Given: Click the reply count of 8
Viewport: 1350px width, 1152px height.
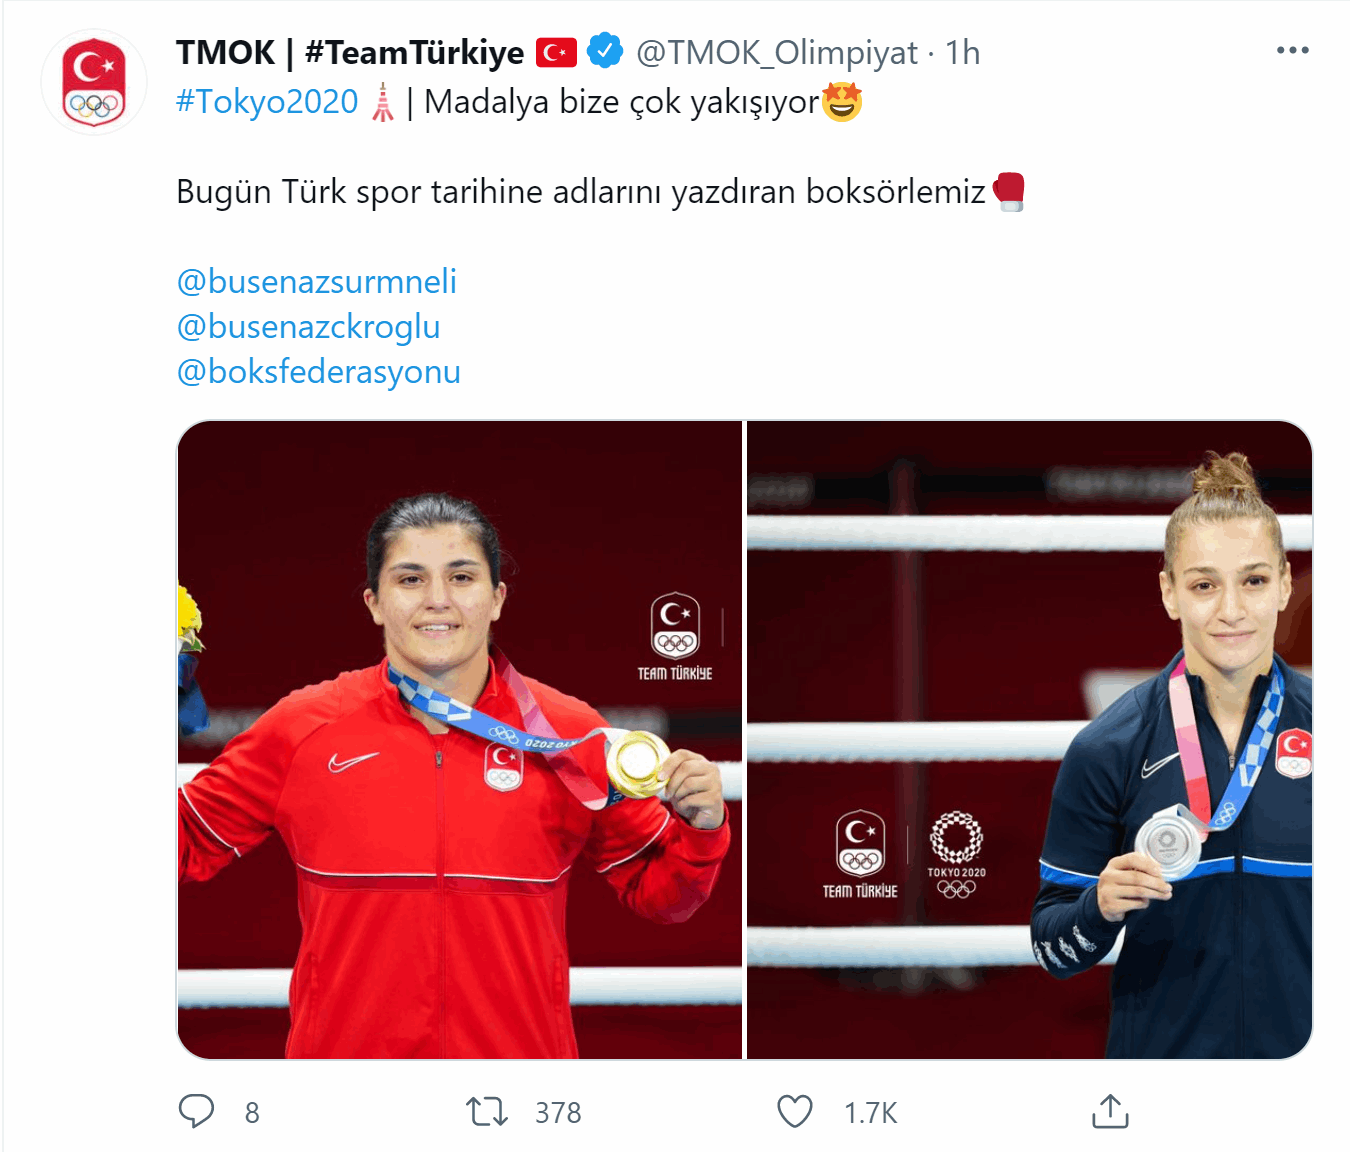Looking at the screenshot, I should coord(252,1112).
